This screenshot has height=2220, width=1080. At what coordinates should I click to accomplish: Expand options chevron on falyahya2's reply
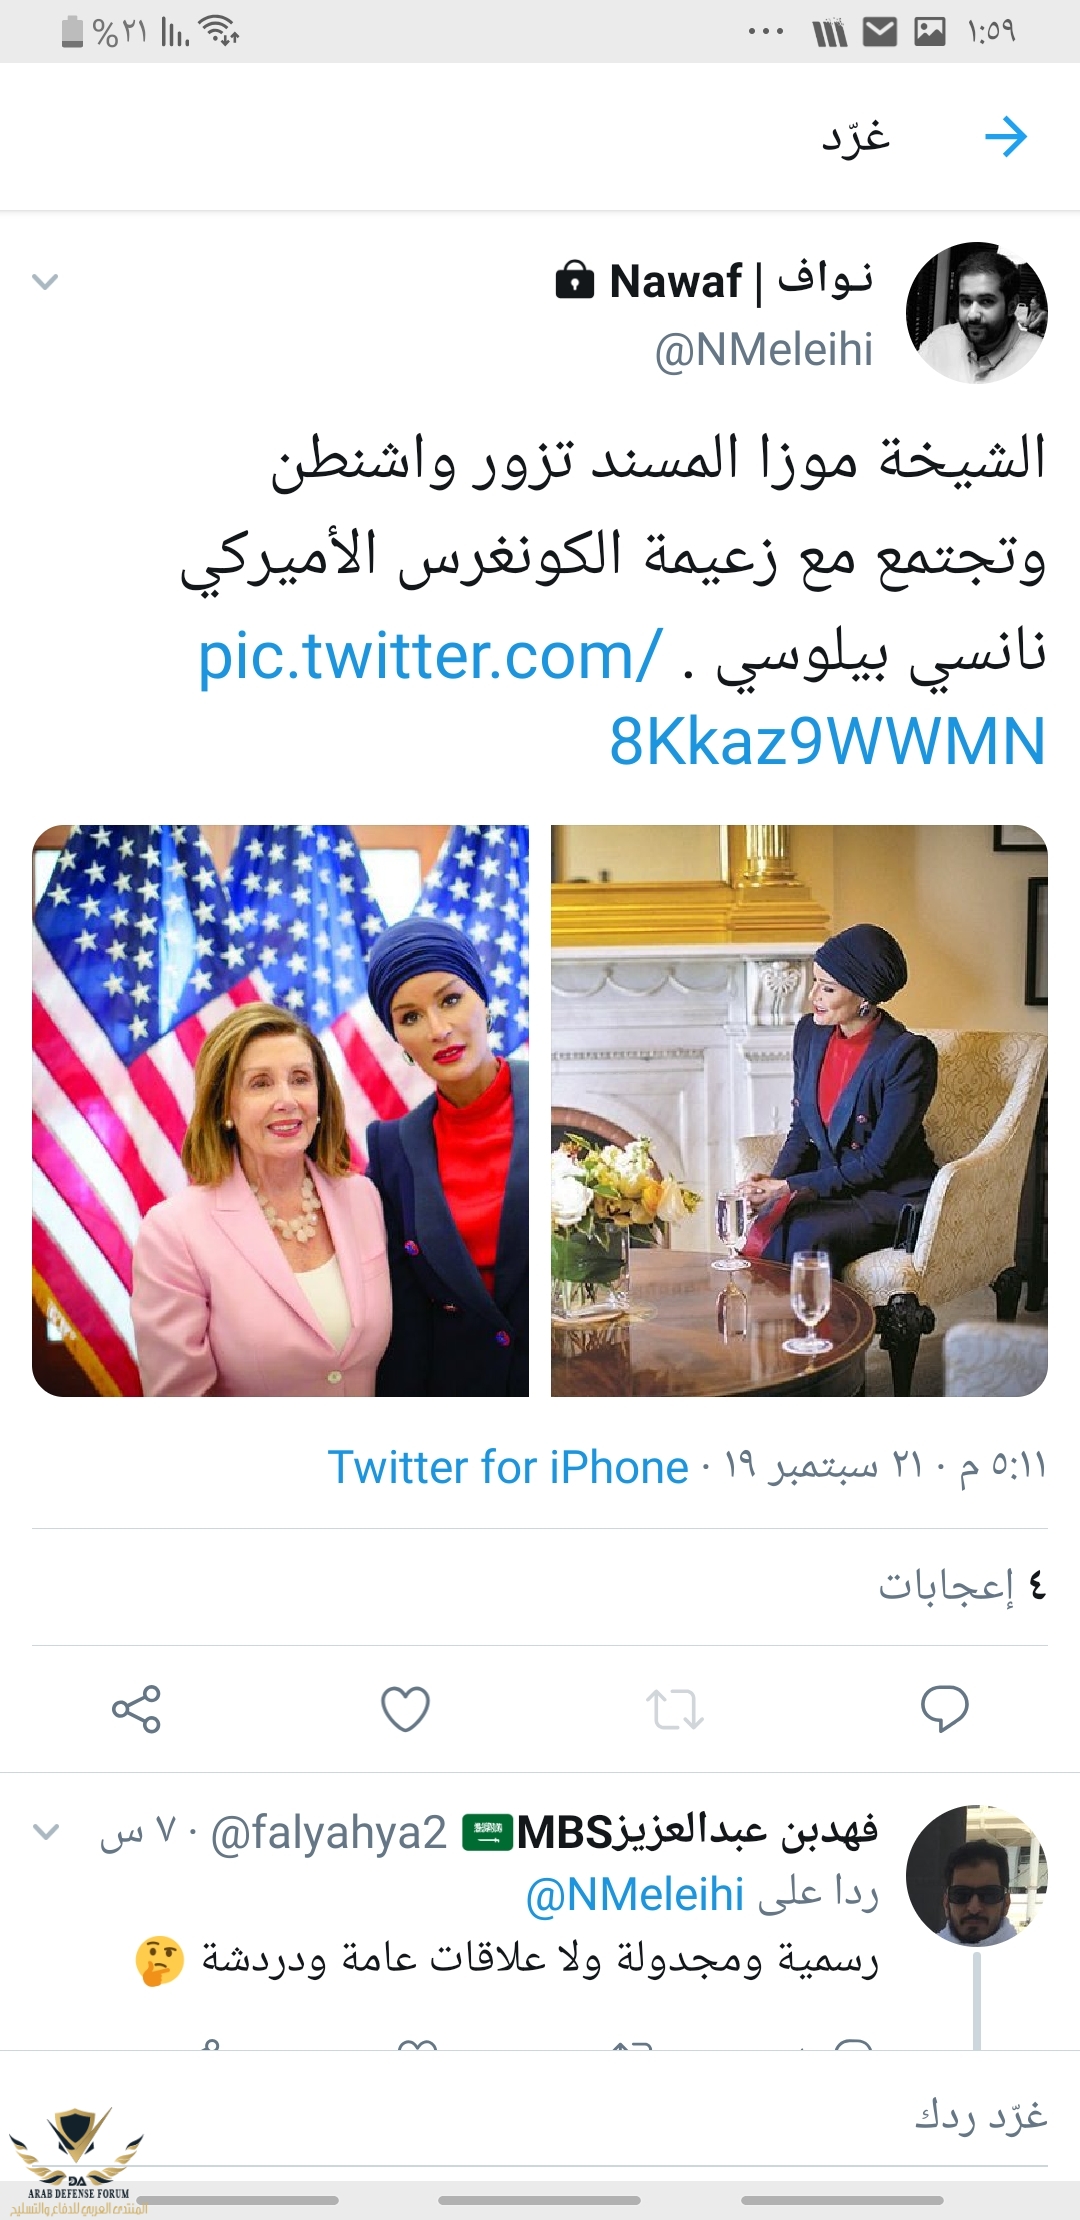click(46, 1832)
